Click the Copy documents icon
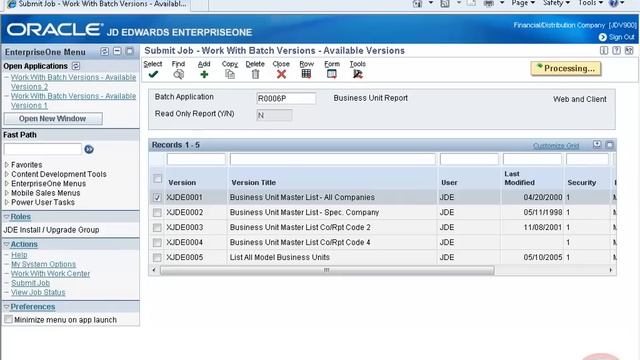Viewport: 640px width, 360px height. 230,74
